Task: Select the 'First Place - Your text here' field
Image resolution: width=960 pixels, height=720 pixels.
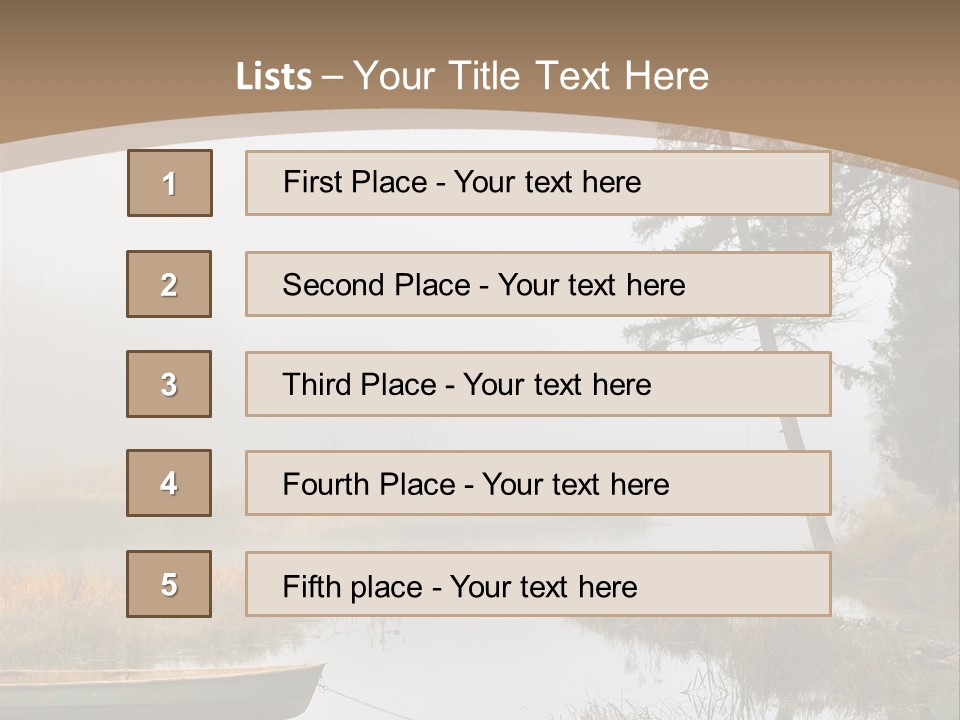Action: coord(538,183)
